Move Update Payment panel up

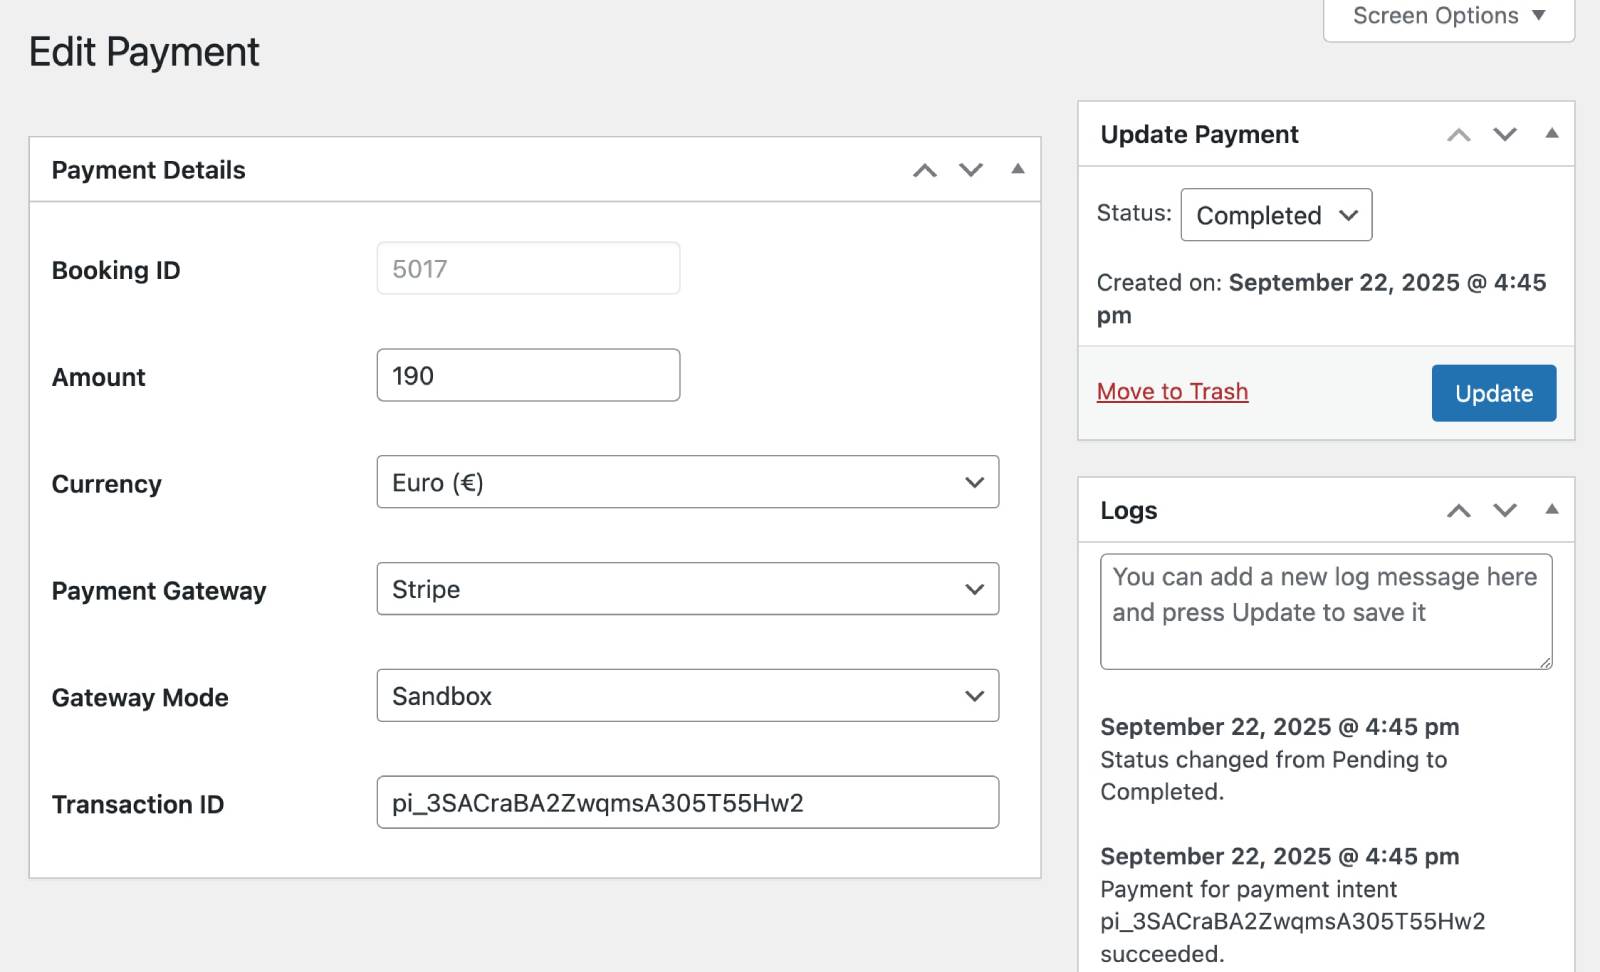tap(1458, 135)
